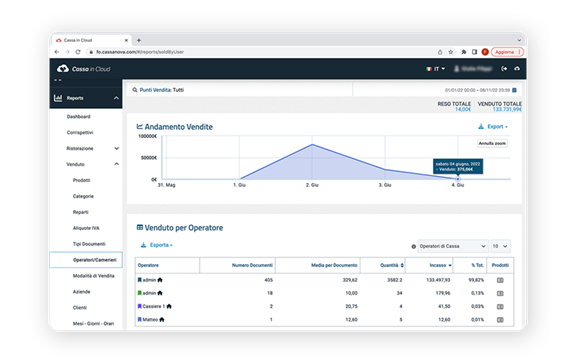This screenshot has height=362, width=576.
Task: Open the rows-per-page 10 dropdown
Action: click(x=500, y=246)
